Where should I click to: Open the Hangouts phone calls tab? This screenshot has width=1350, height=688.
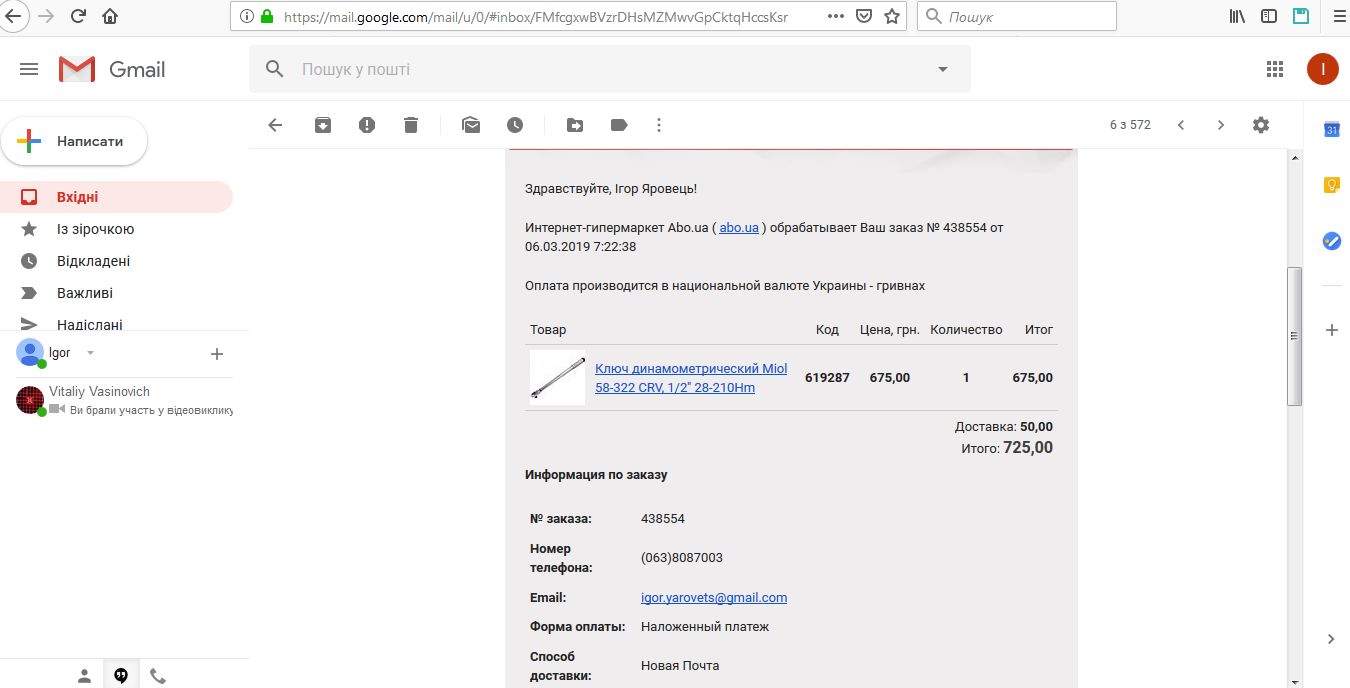click(157, 676)
